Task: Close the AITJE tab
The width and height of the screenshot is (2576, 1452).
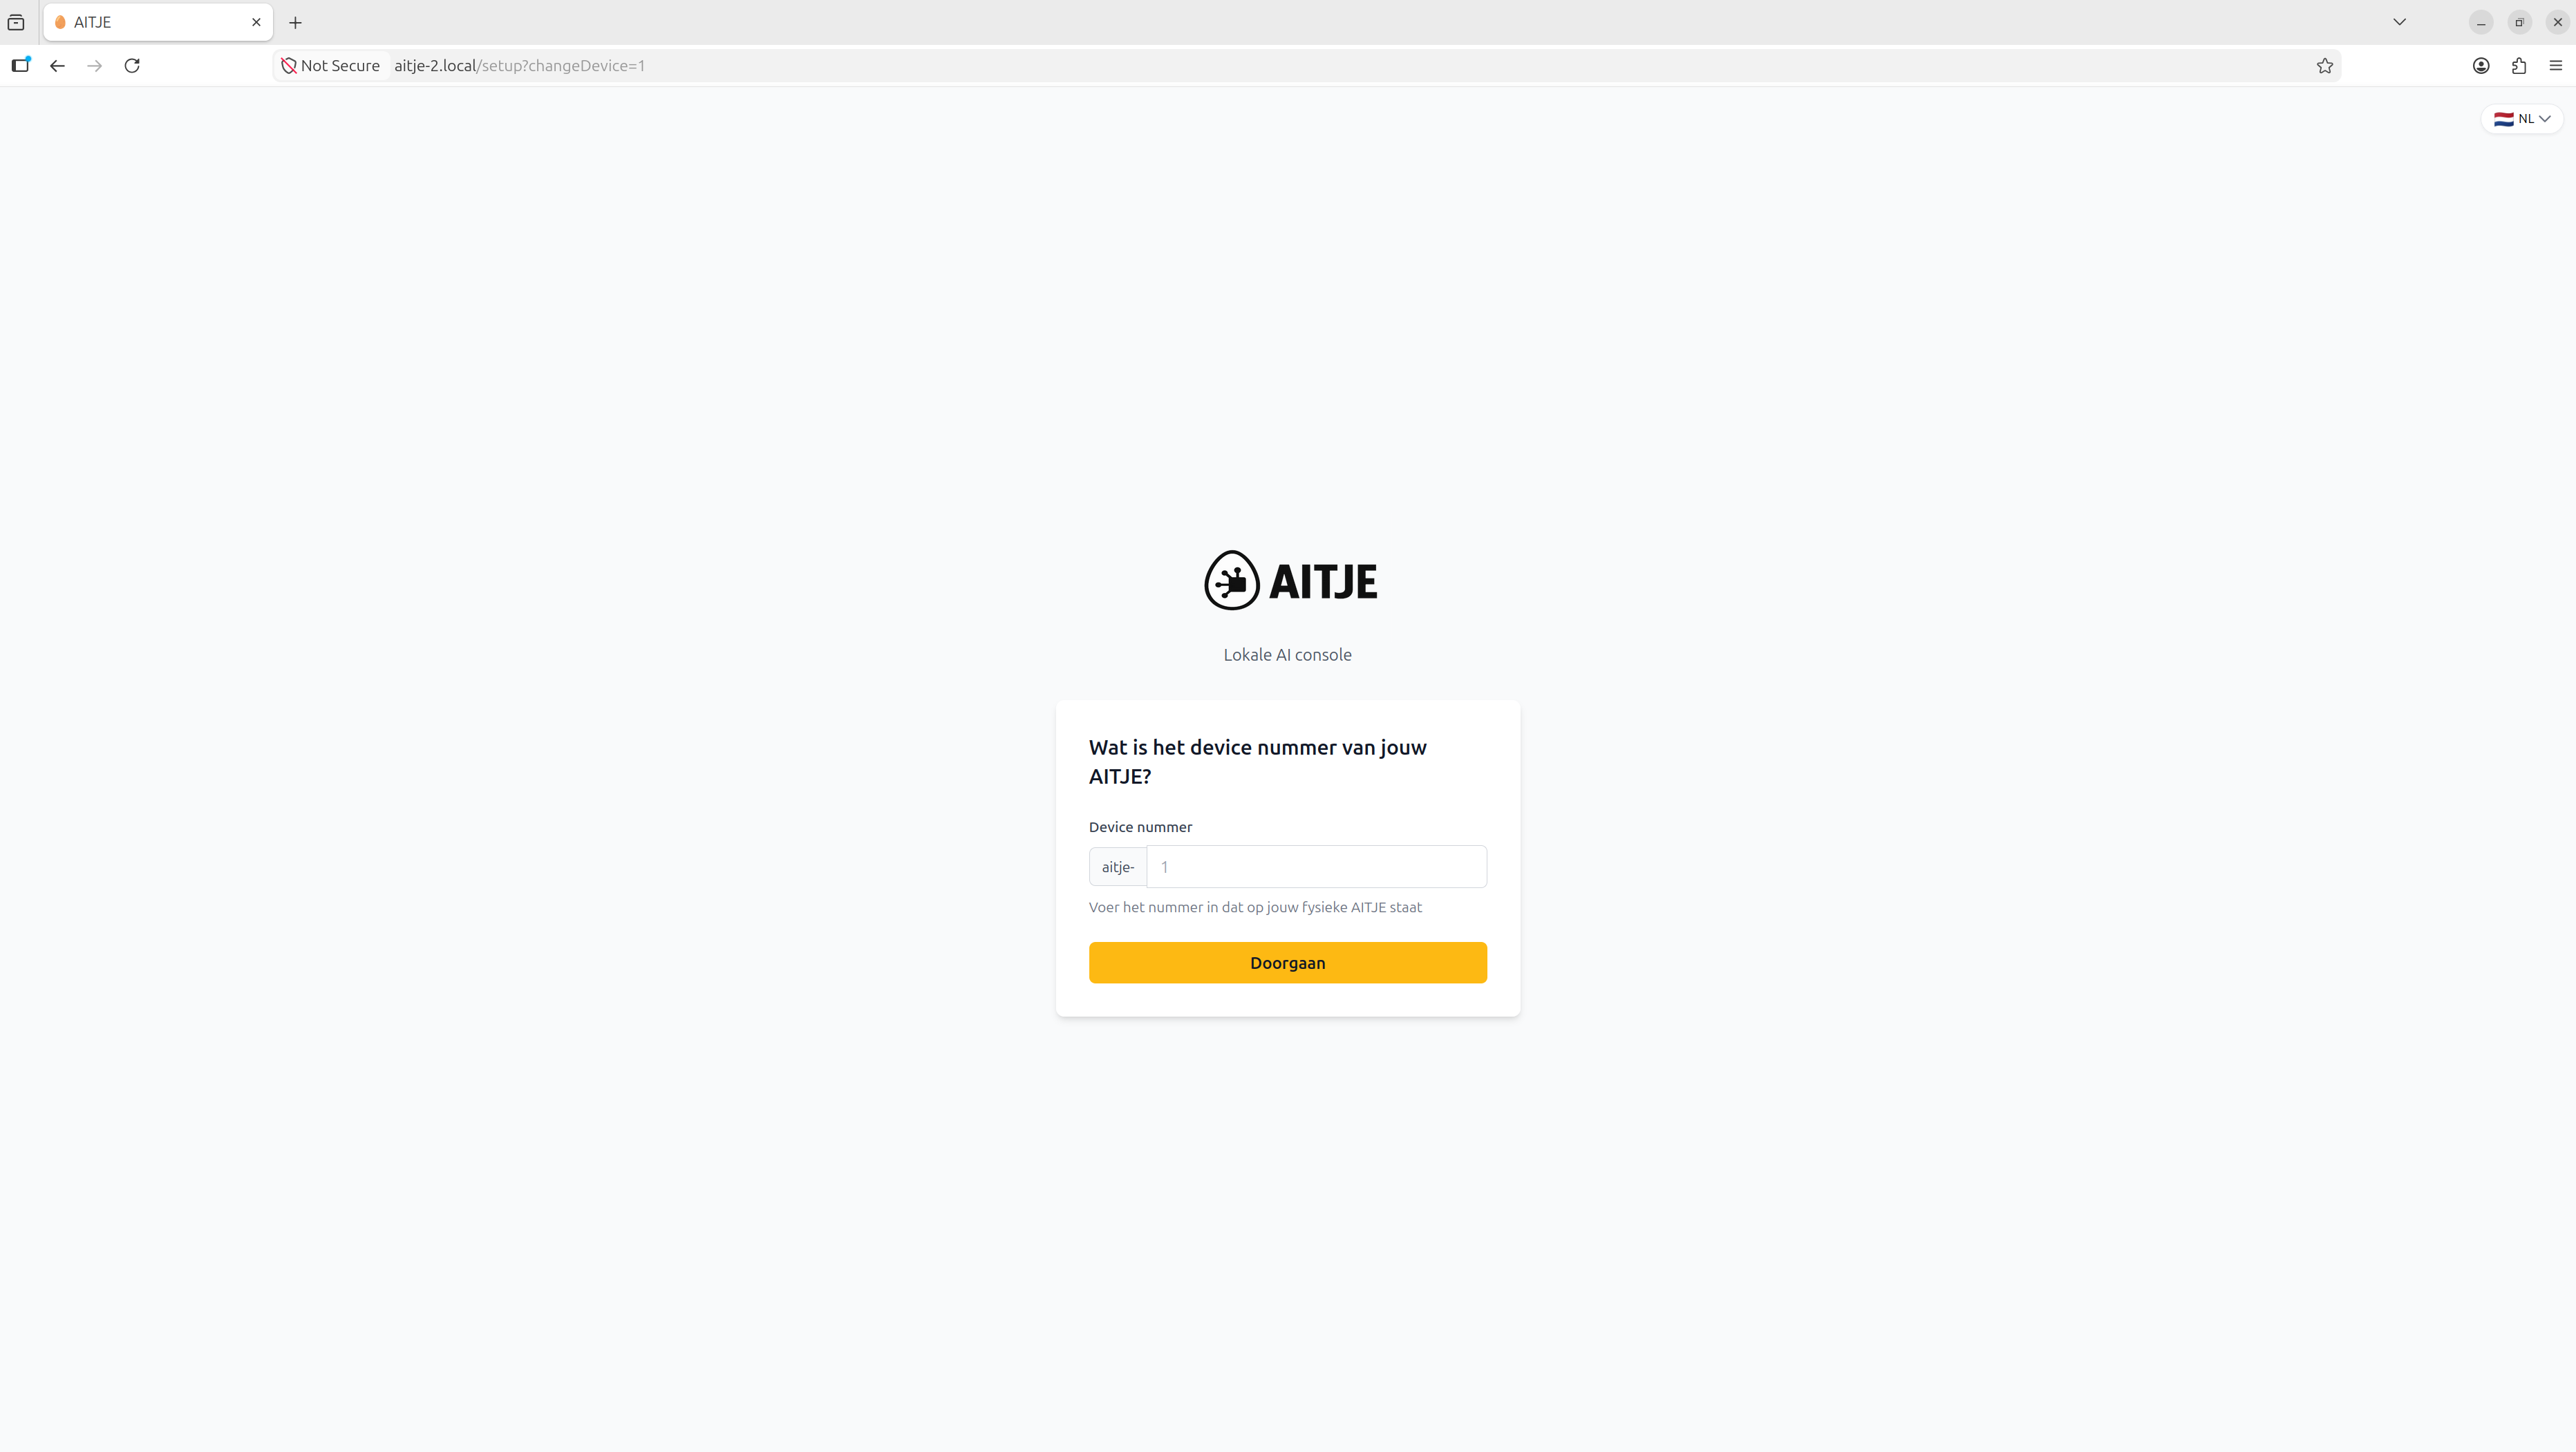Action: [256, 22]
